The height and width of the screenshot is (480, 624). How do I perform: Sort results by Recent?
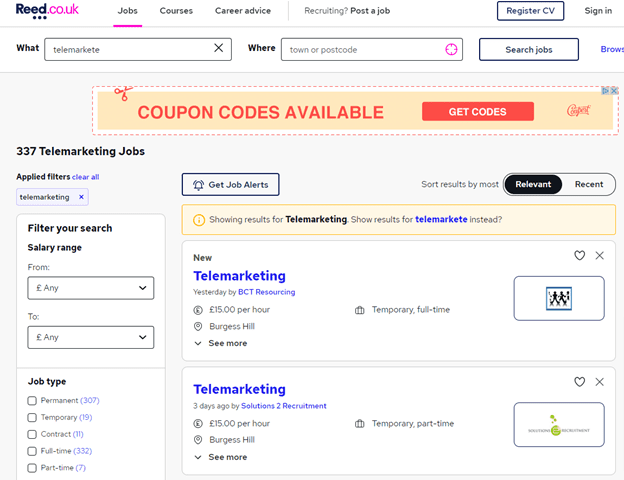point(589,184)
